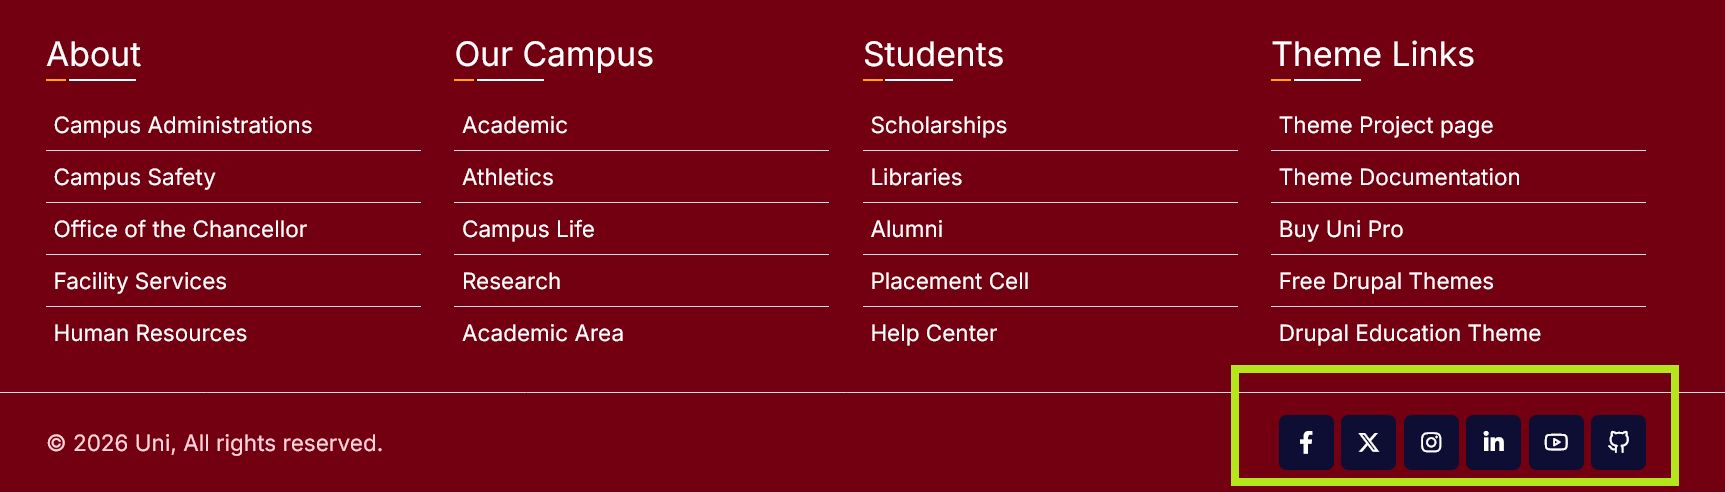The image size is (1725, 492).
Task: Click the GitHub icon
Action: point(1618,442)
